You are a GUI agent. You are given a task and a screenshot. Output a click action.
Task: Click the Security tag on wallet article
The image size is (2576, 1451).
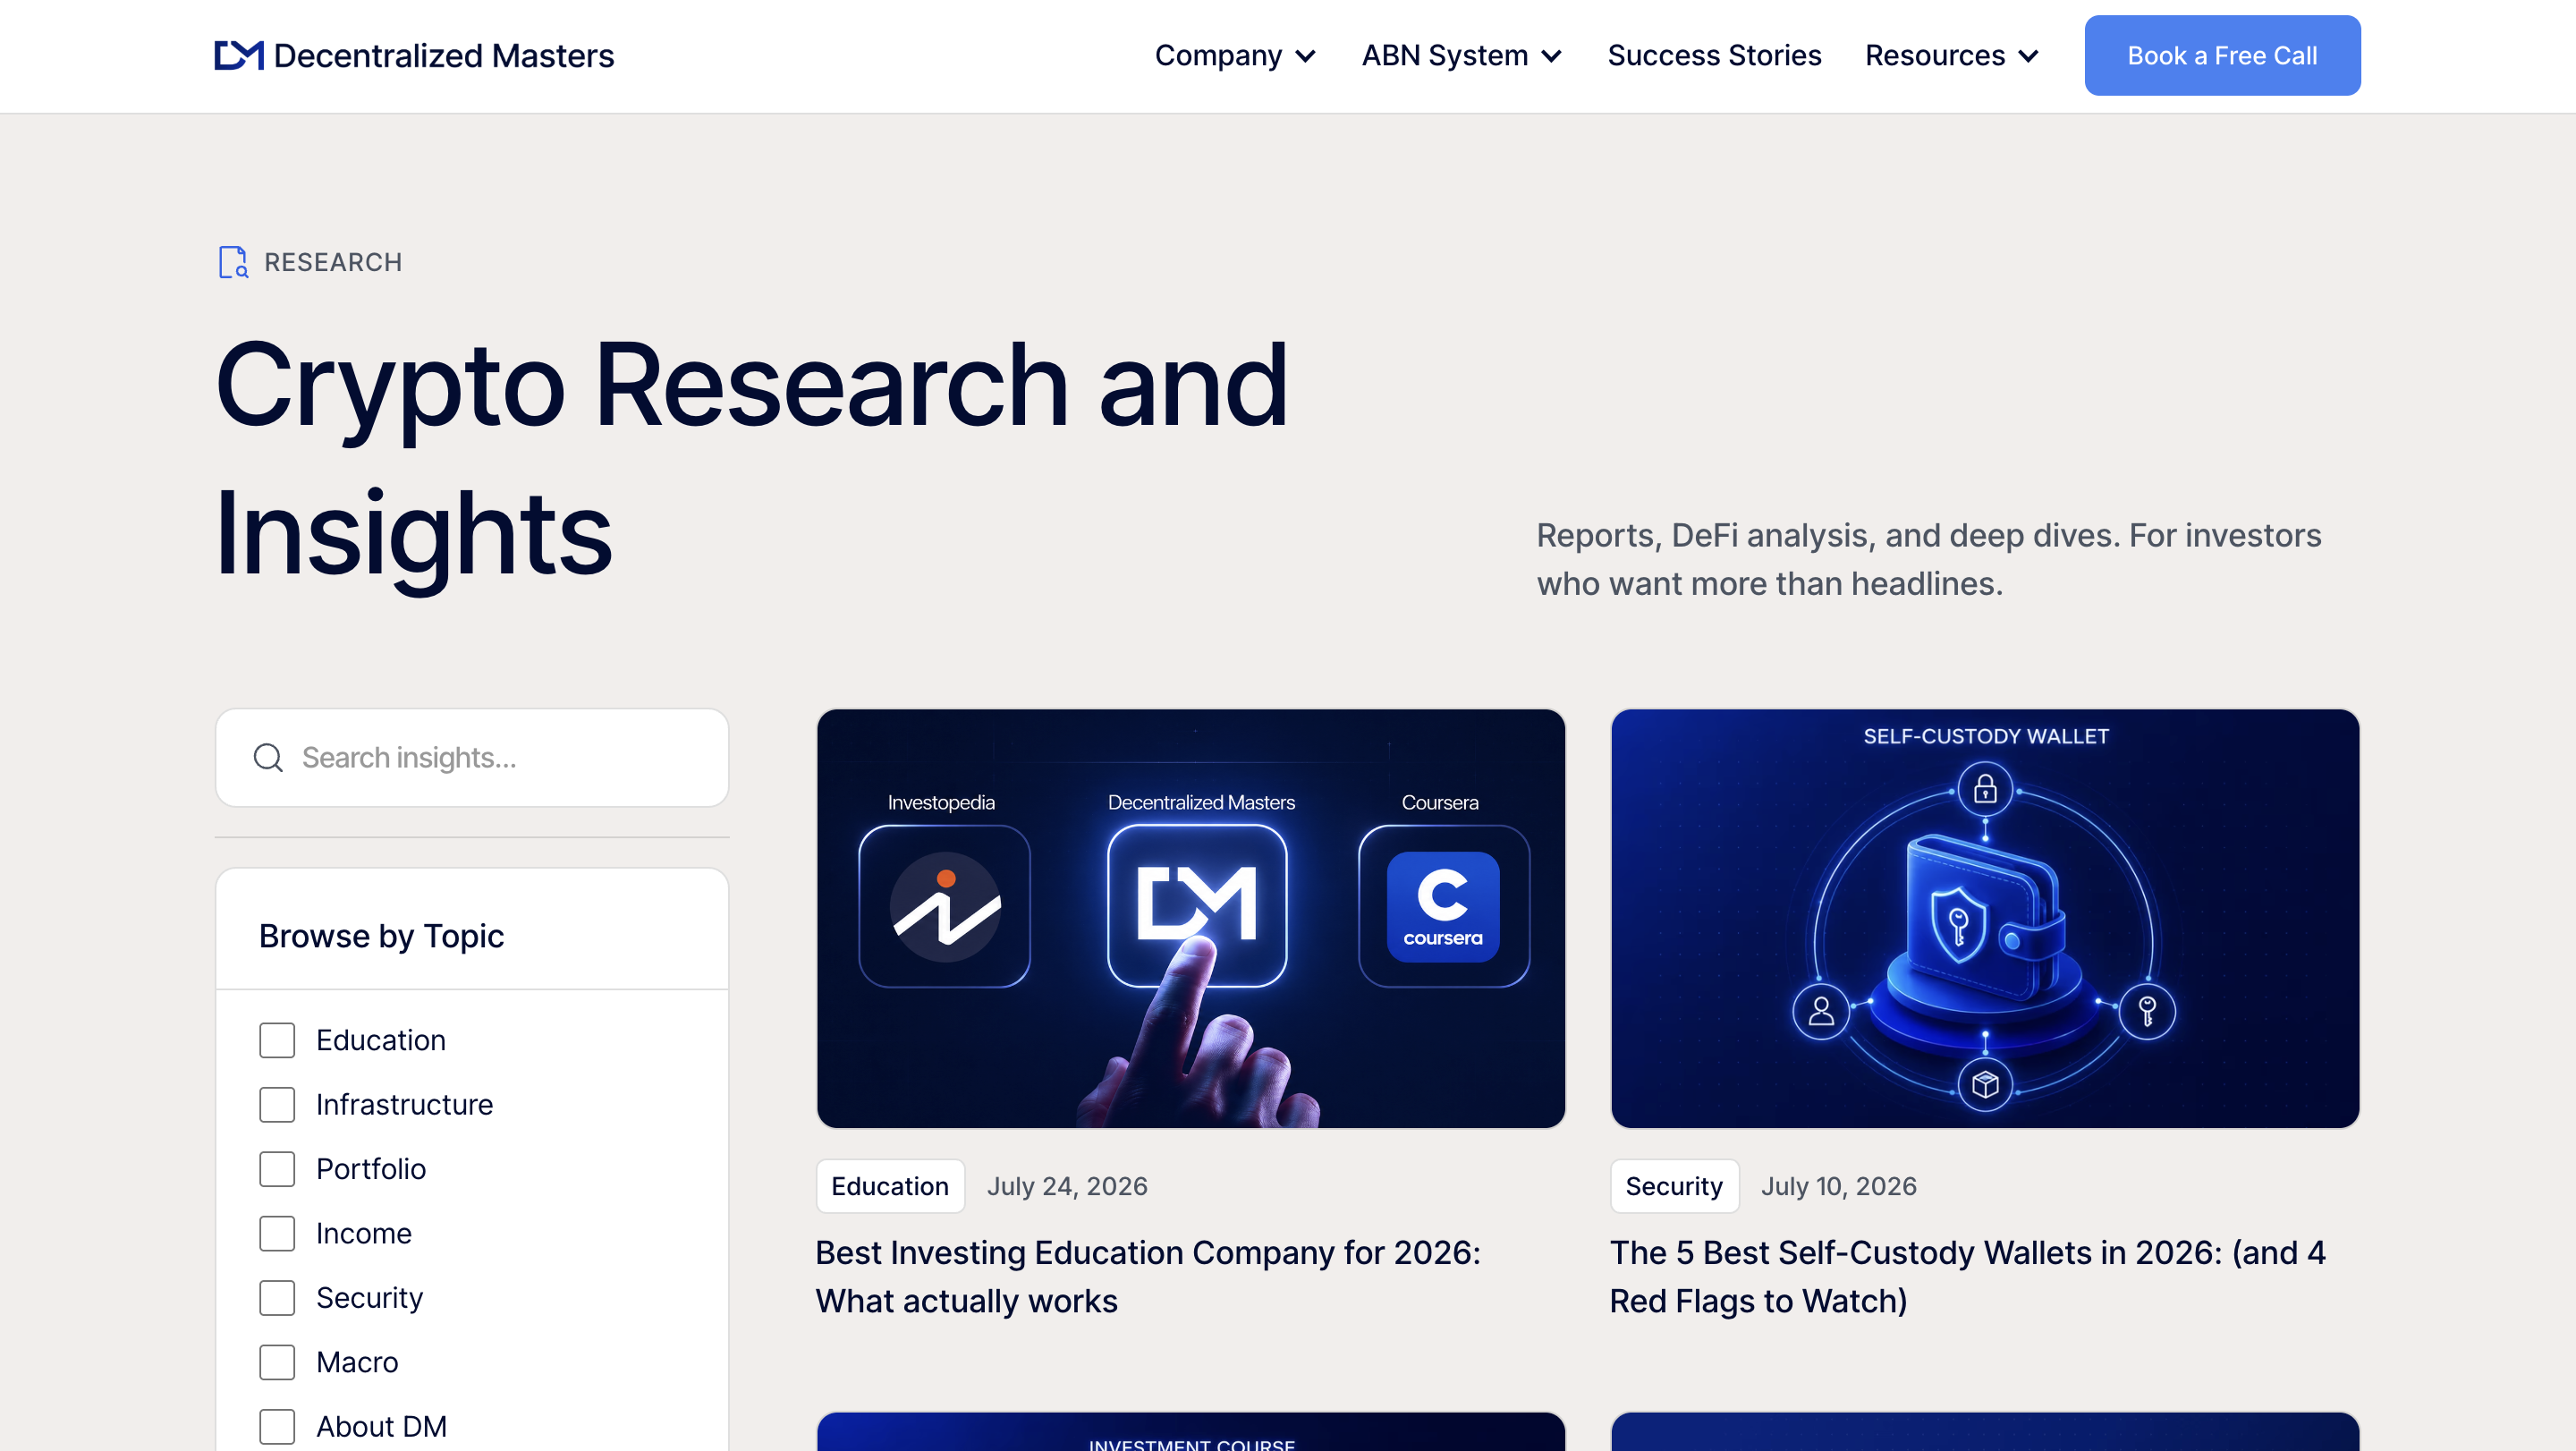[x=1674, y=1186]
